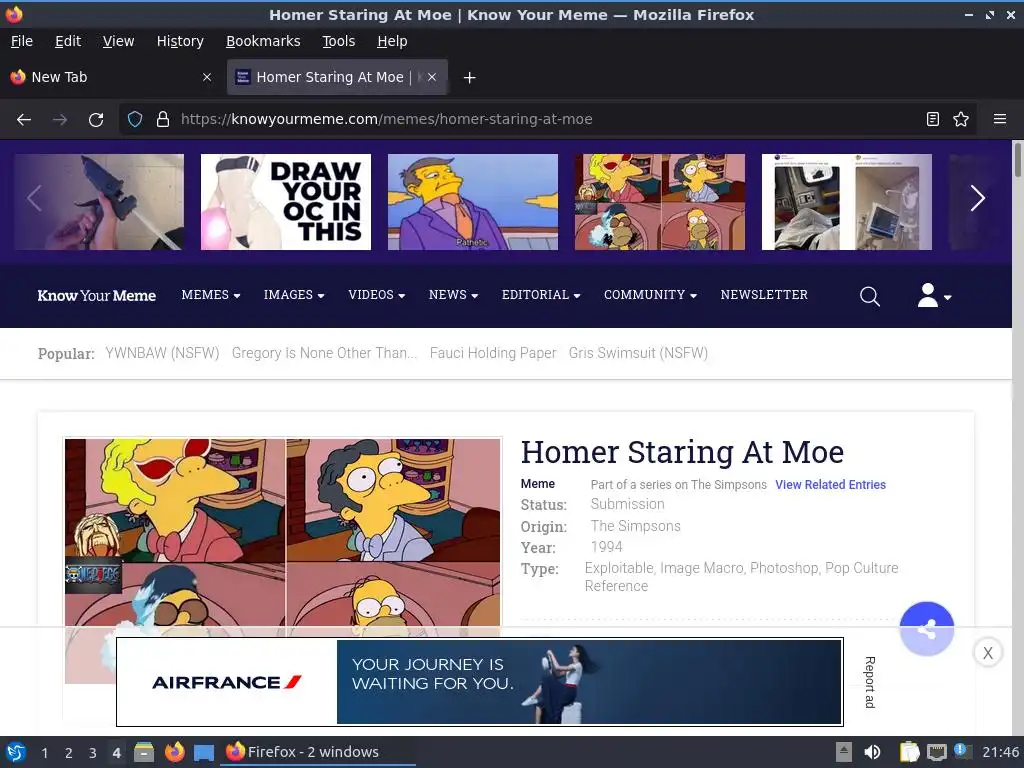
Task: Open Skinner Pathetic carousel thumbnail
Action: [473, 202]
